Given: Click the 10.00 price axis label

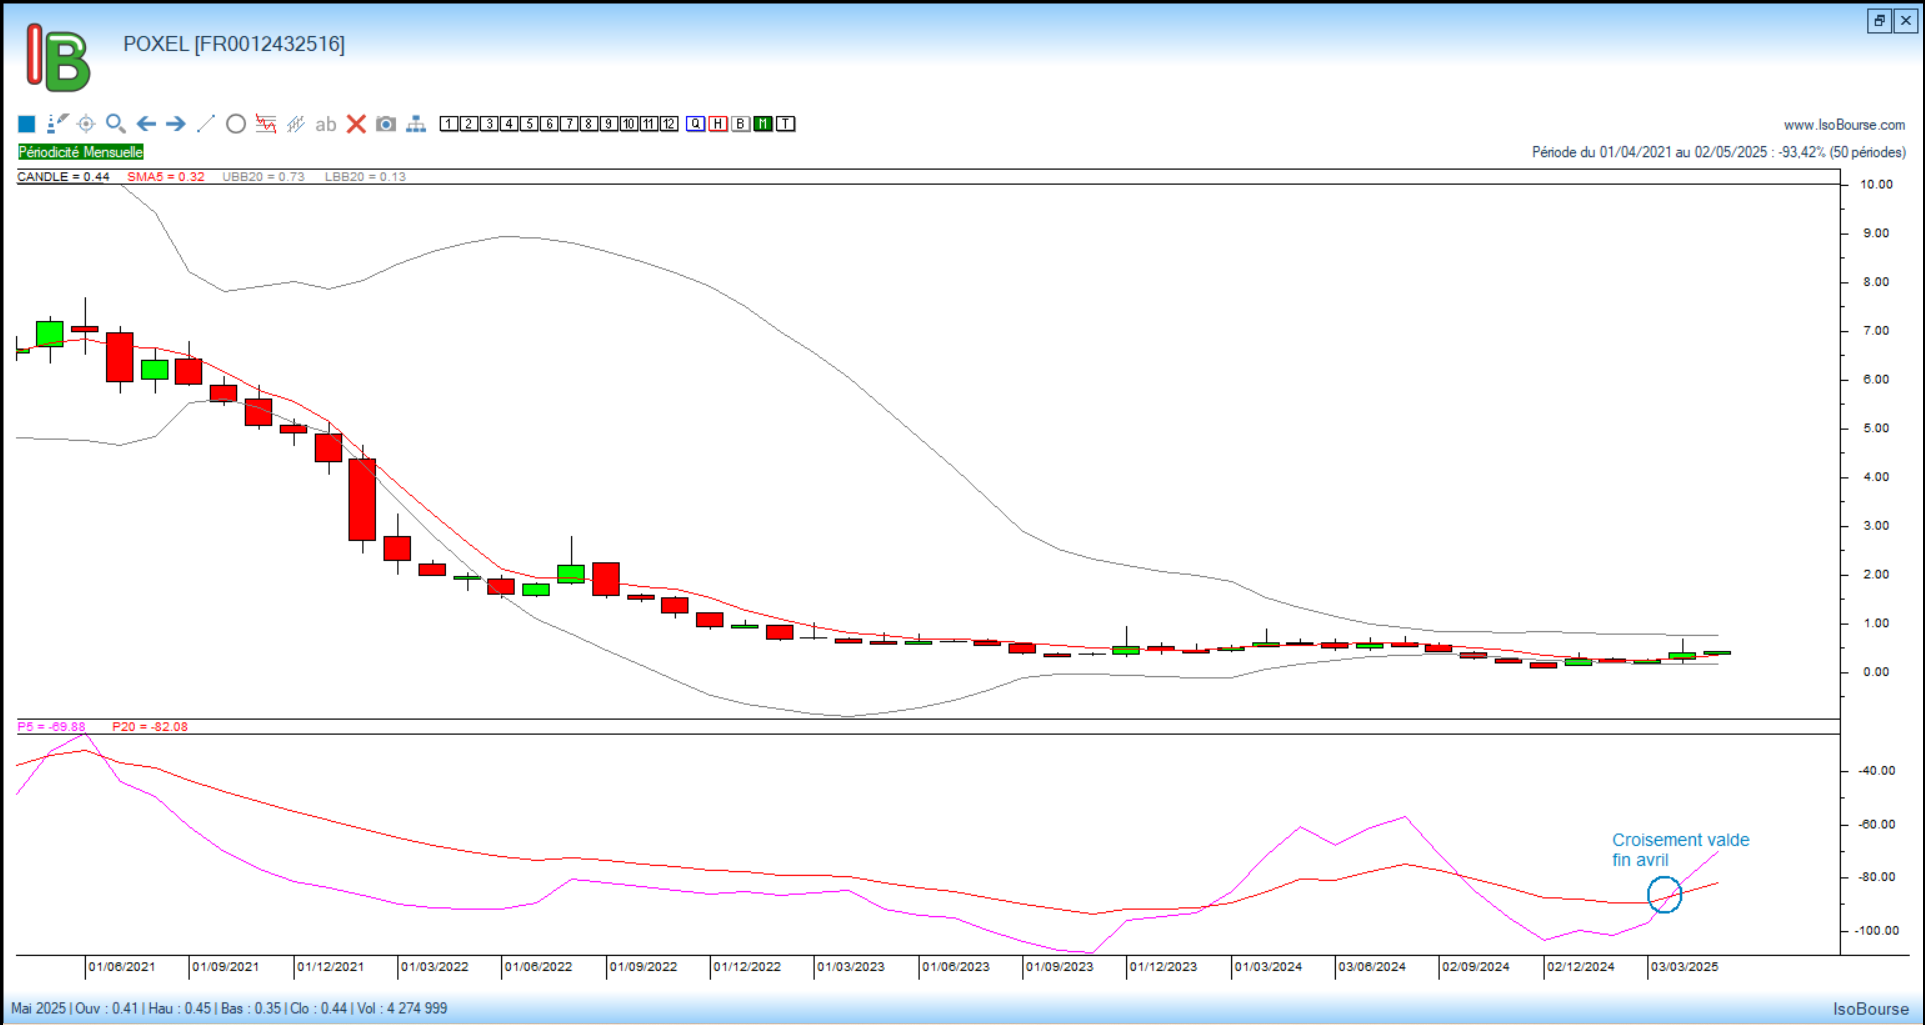Looking at the screenshot, I should pos(1877,184).
